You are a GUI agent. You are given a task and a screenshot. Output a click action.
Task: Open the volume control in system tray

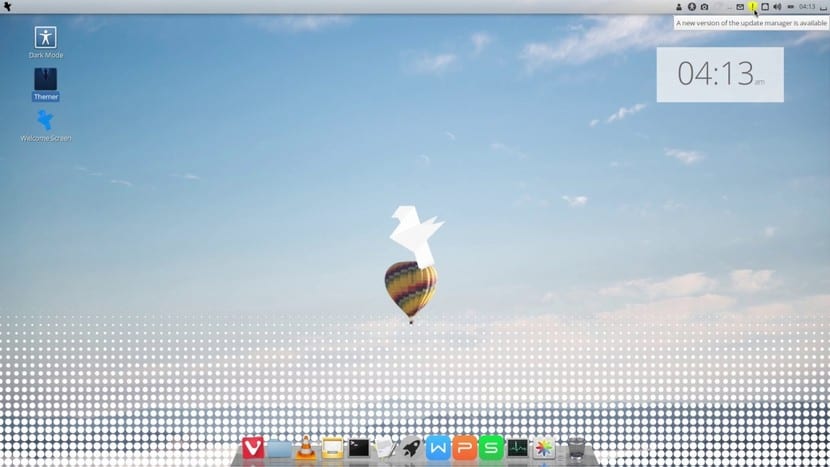point(777,7)
